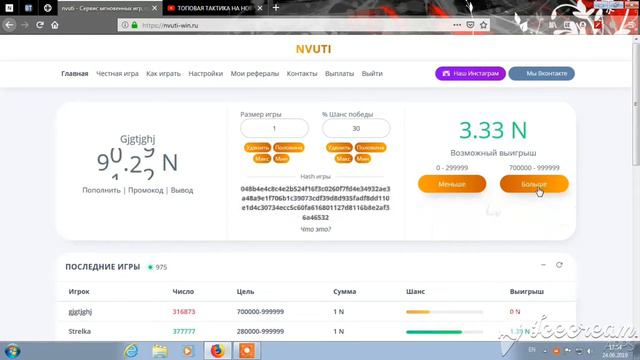640x360 pixels.
Task: Click Мин under Шанс победы
Action: [x=363, y=158]
